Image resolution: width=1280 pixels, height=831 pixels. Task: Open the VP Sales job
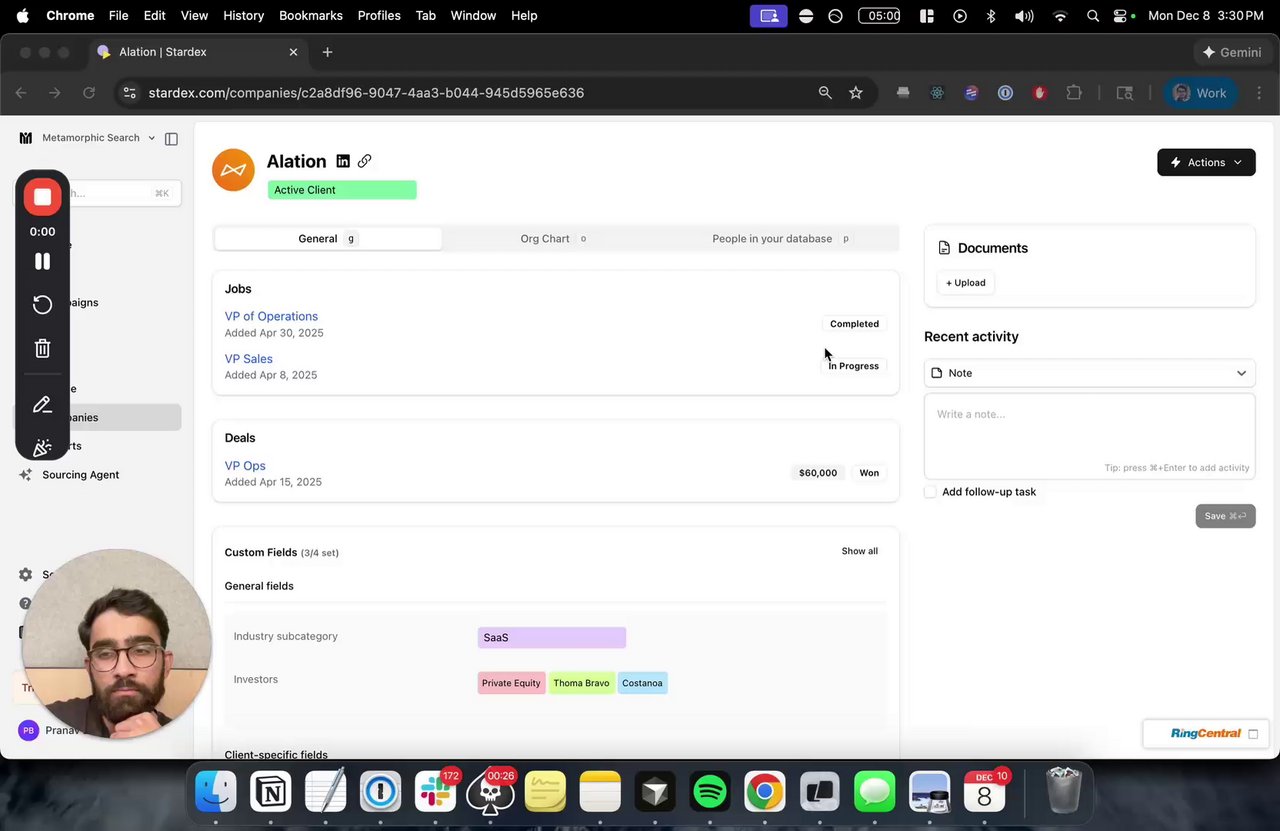(x=248, y=359)
